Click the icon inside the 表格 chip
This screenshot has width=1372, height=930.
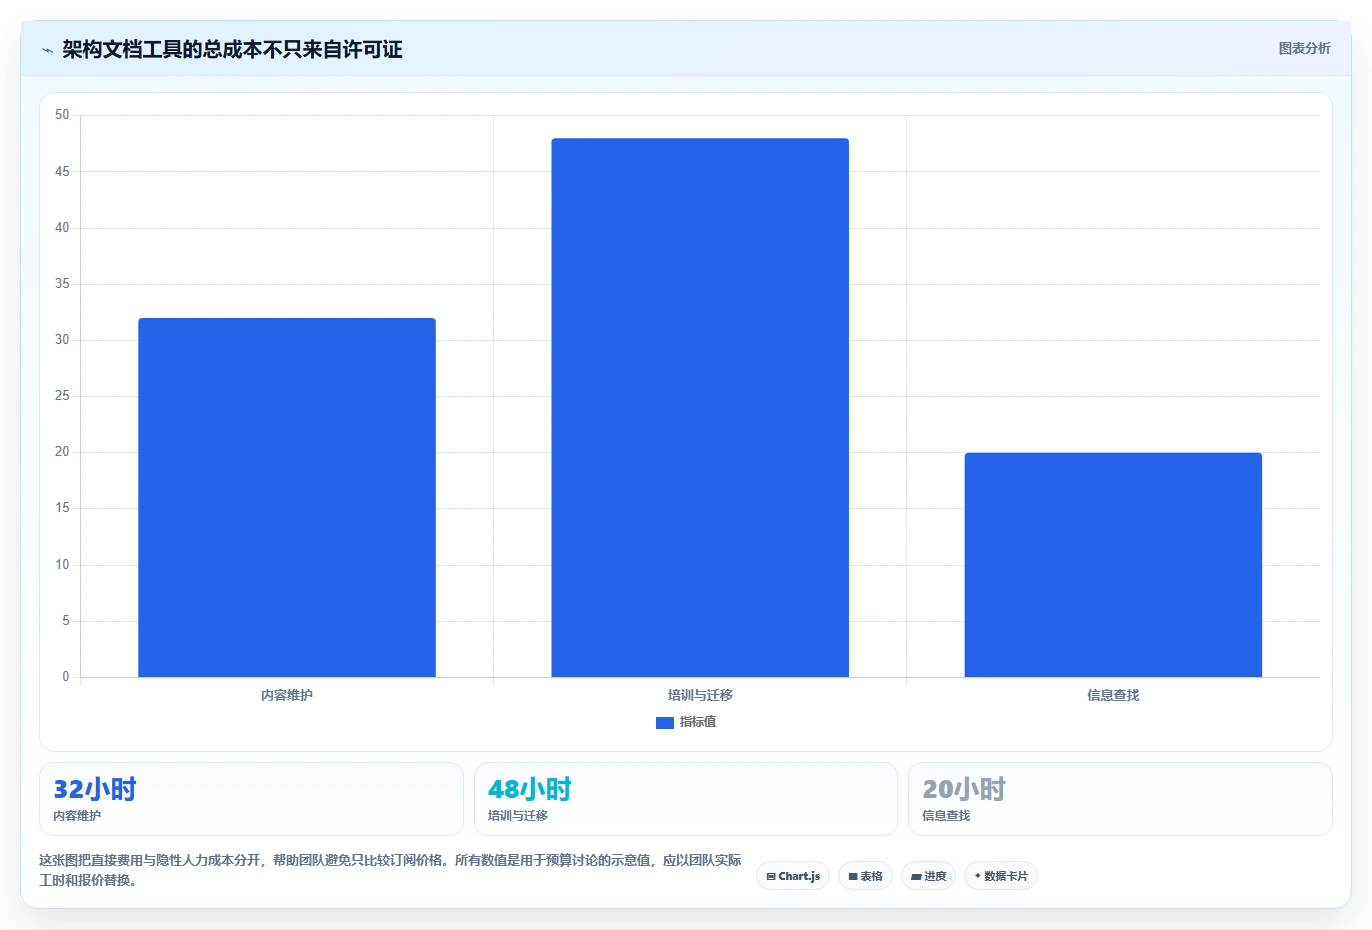853,877
